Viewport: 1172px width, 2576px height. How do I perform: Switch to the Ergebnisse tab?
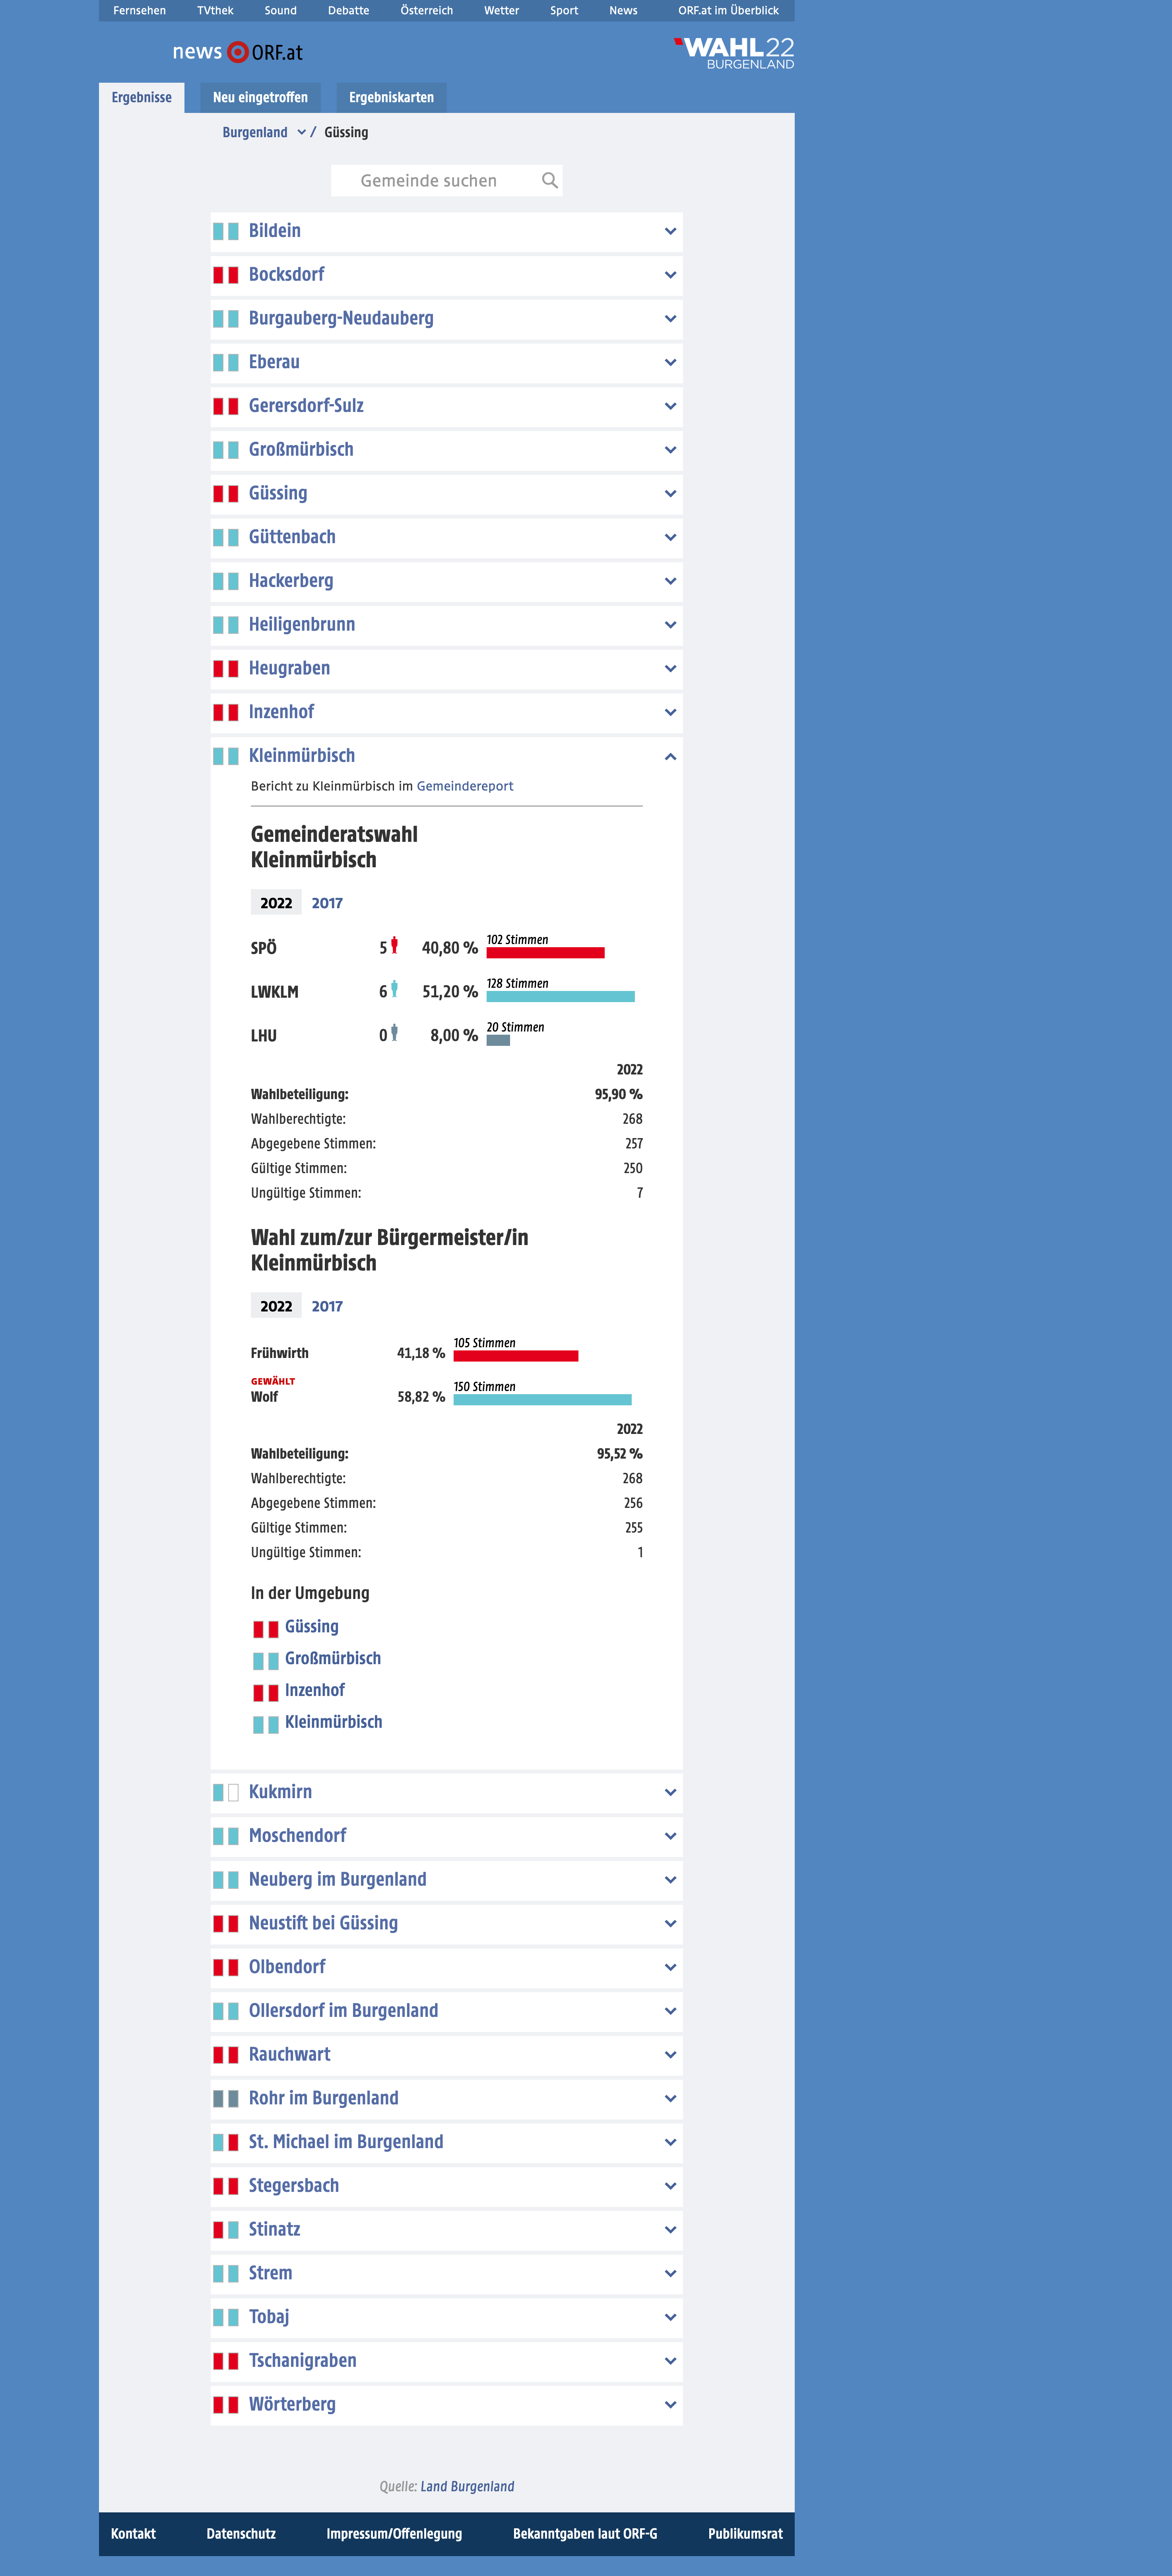[x=141, y=97]
